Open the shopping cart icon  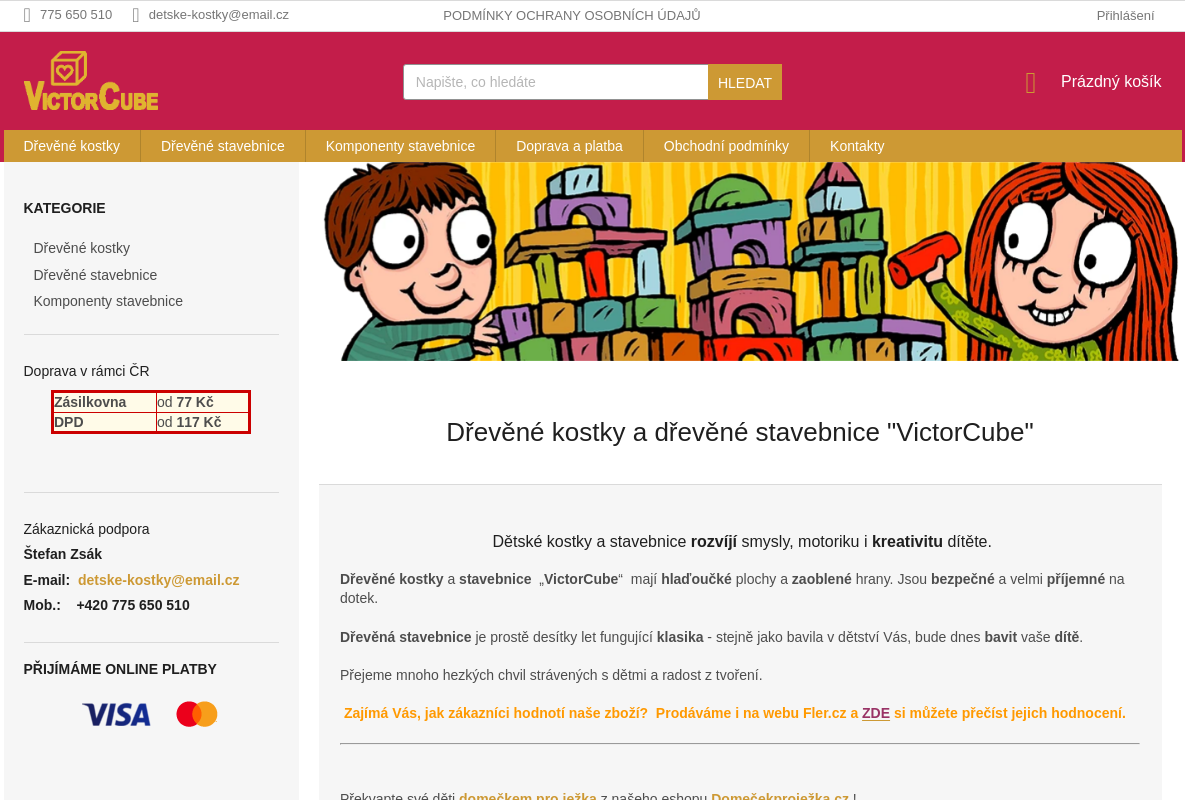pos(1030,83)
